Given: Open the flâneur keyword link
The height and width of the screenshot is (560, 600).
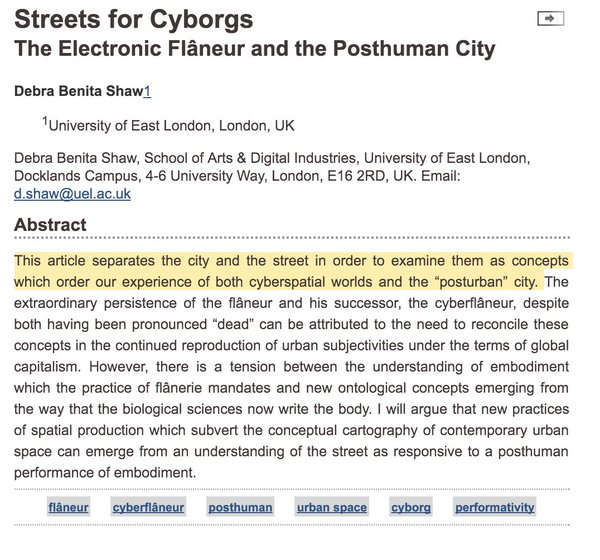Looking at the screenshot, I should click(68, 507).
